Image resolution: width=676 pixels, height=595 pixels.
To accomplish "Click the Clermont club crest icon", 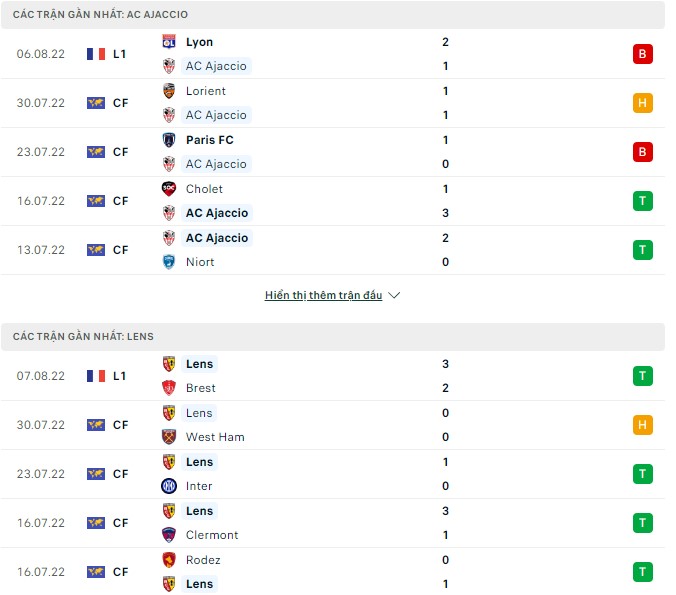I will 169,535.
